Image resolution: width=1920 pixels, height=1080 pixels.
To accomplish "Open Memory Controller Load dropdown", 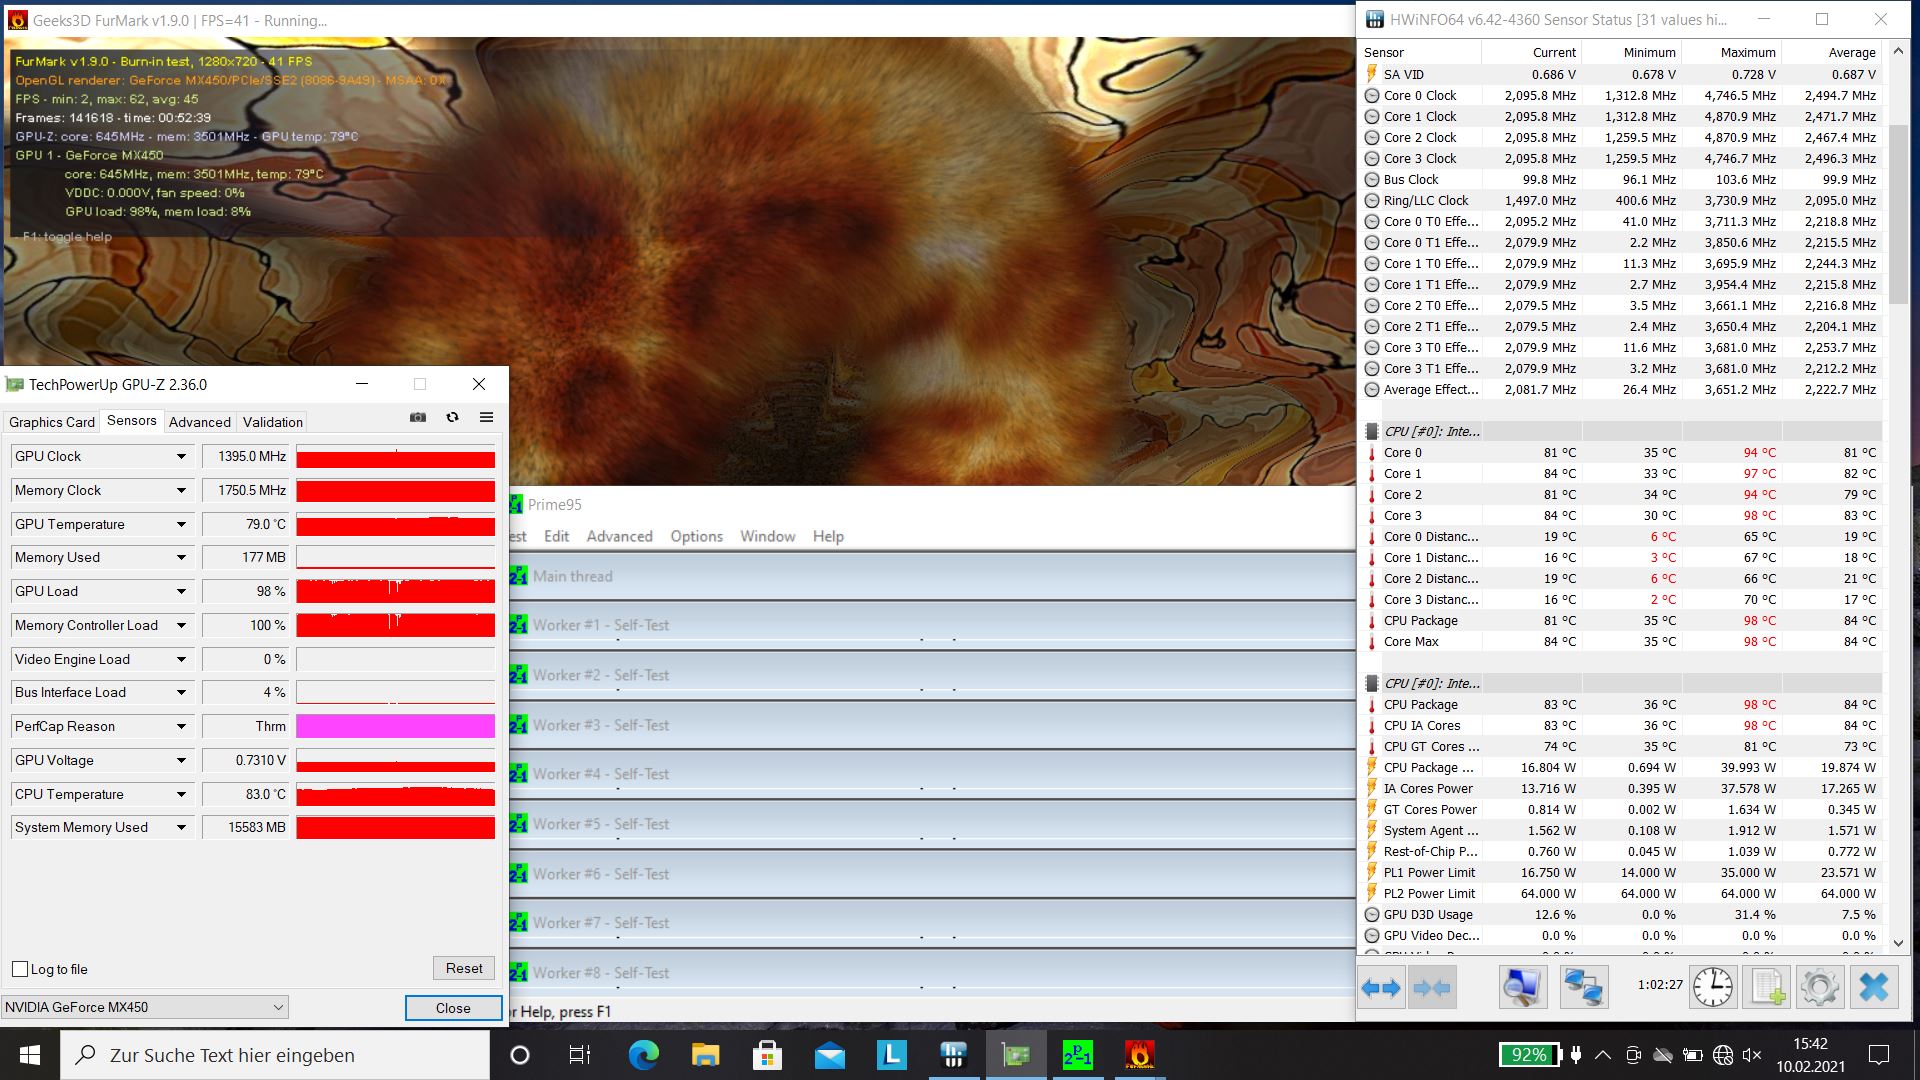I will [181, 626].
